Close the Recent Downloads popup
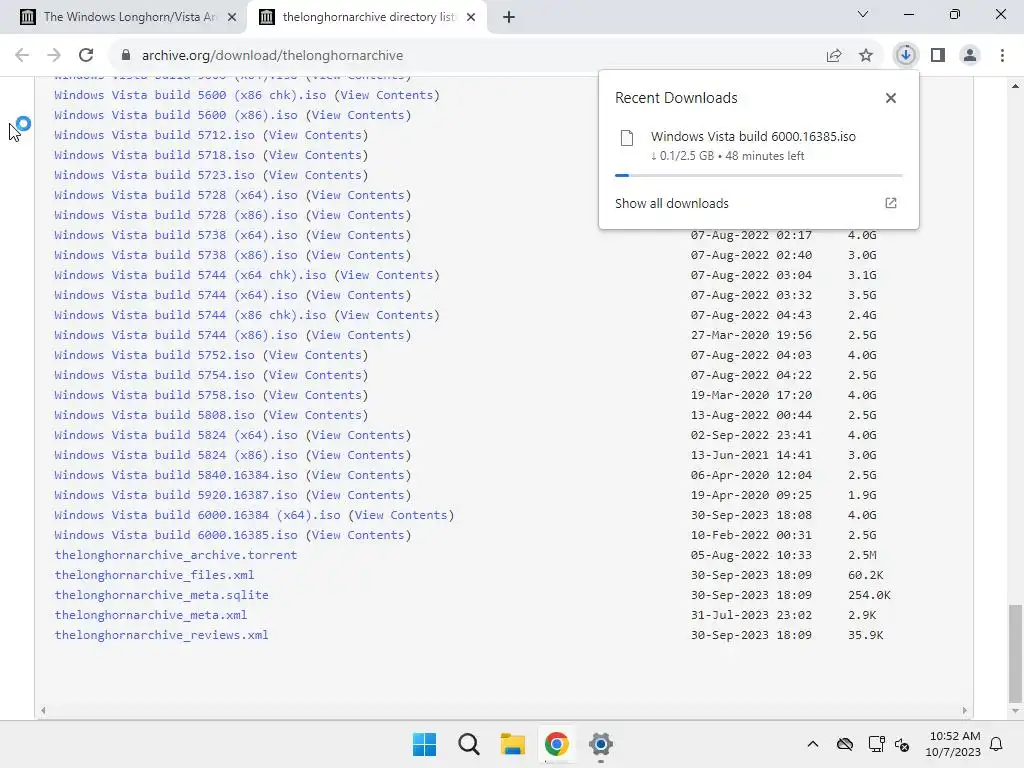The image size is (1024, 768). 891,98
